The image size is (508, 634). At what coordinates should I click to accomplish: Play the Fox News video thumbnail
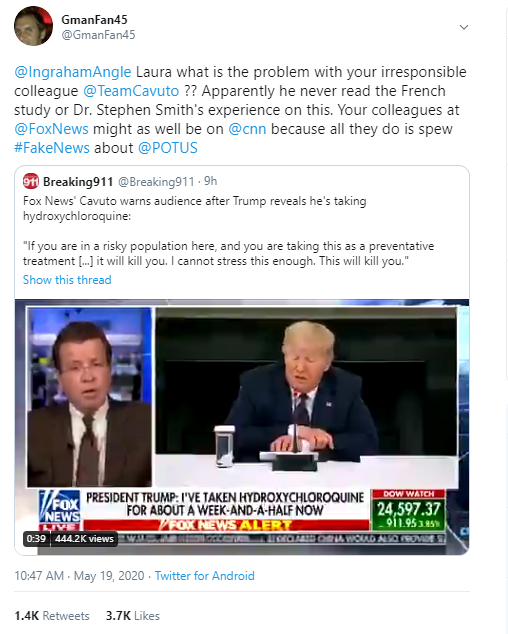242,427
